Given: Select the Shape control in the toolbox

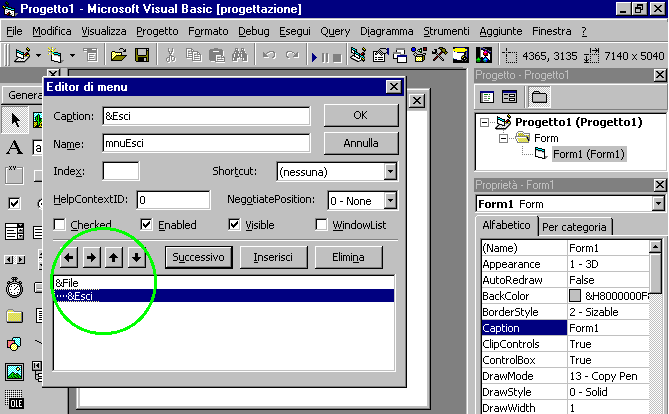Looking at the screenshot, I should click(14, 344).
